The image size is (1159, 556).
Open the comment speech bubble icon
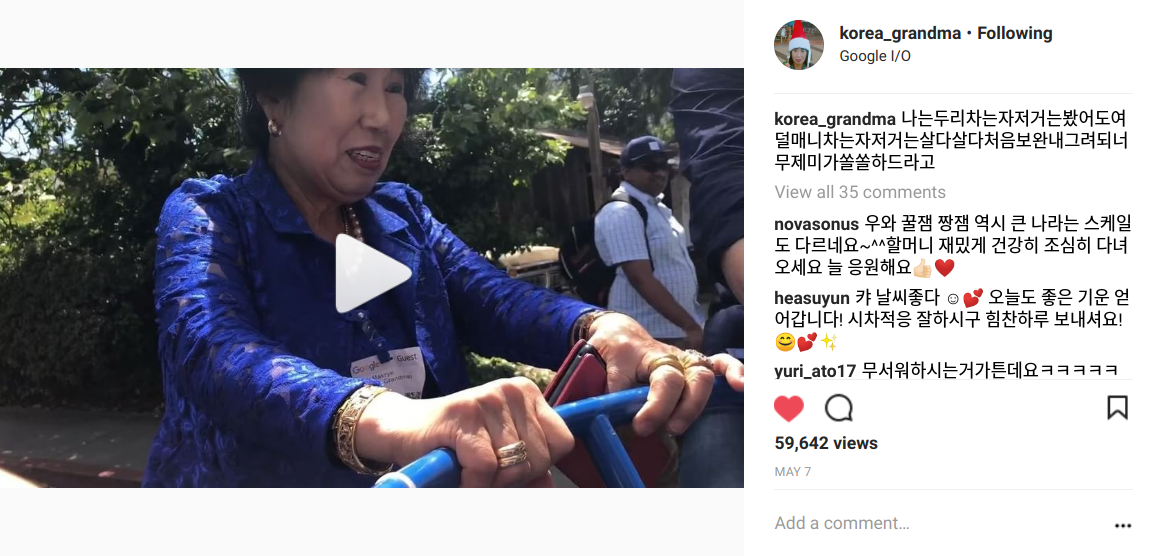[x=838, y=408]
